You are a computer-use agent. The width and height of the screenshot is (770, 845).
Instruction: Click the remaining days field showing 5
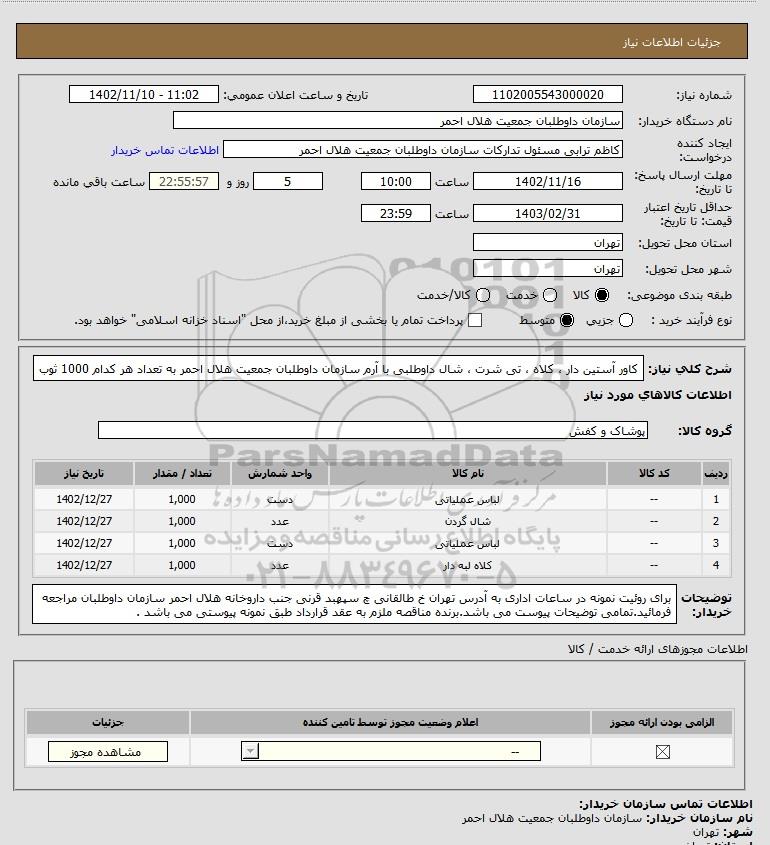288,182
